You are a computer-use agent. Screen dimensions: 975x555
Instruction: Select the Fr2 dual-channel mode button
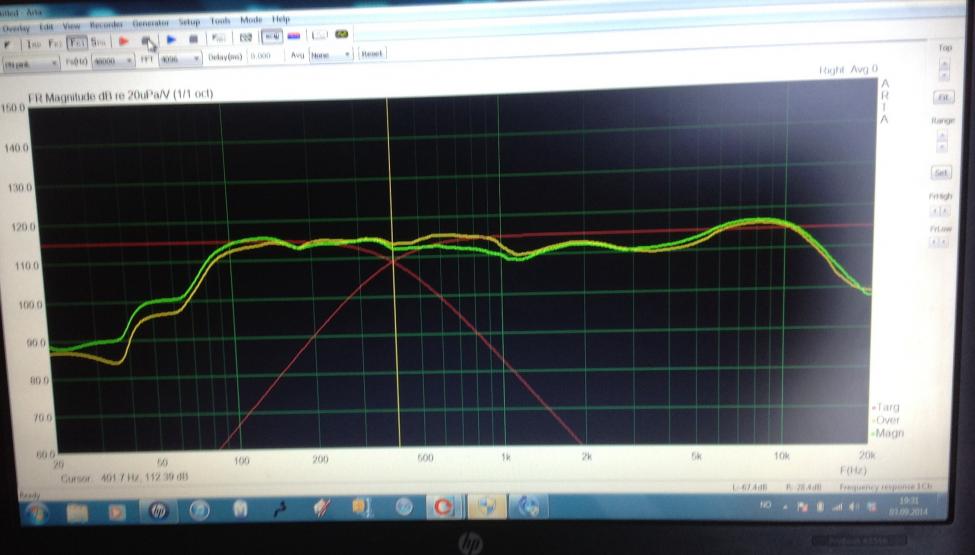click(55, 44)
